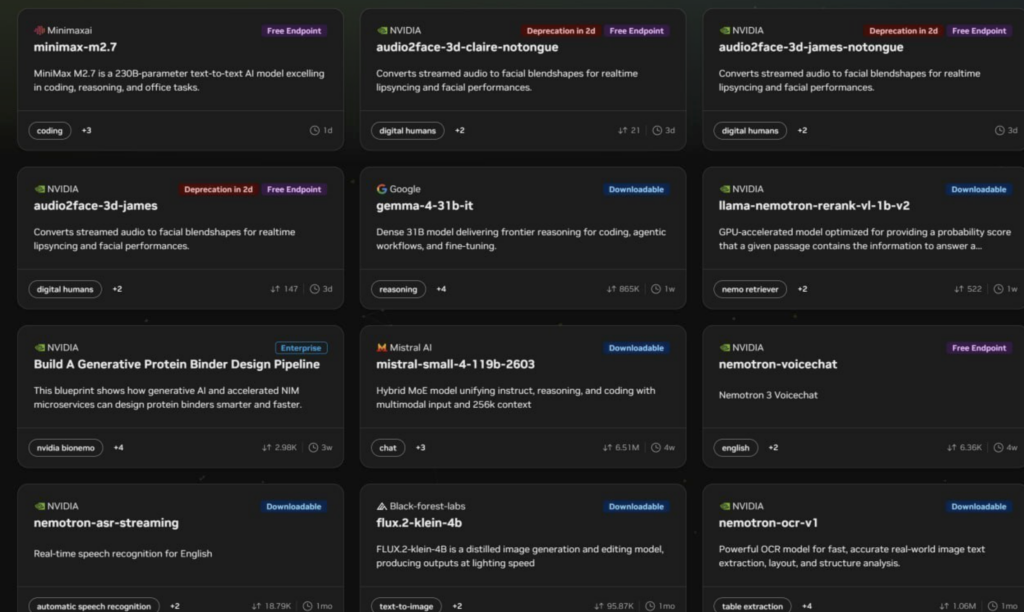
Task: Expand +3 more tags on minimax-m2.7
Action: click(x=86, y=131)
